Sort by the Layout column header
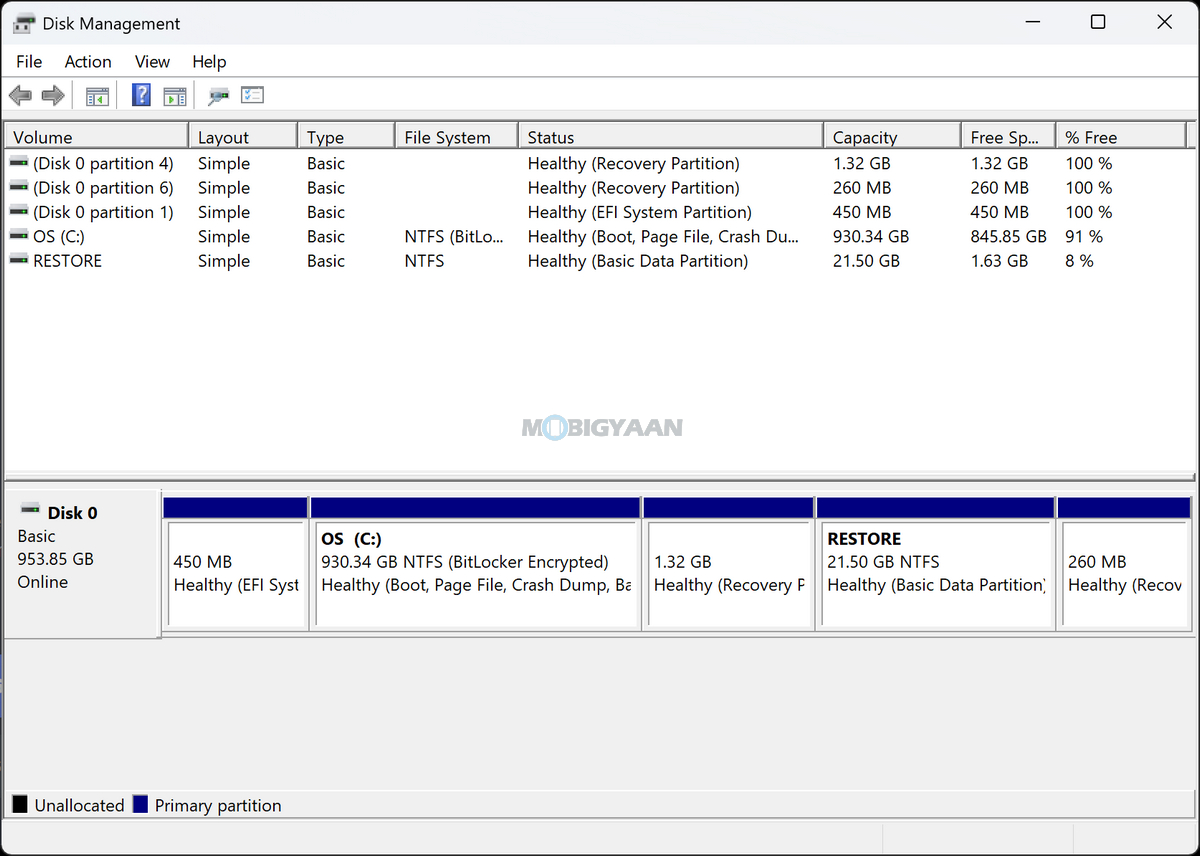This screenshot has width=1200, height=856. click(x=243, y=137)
